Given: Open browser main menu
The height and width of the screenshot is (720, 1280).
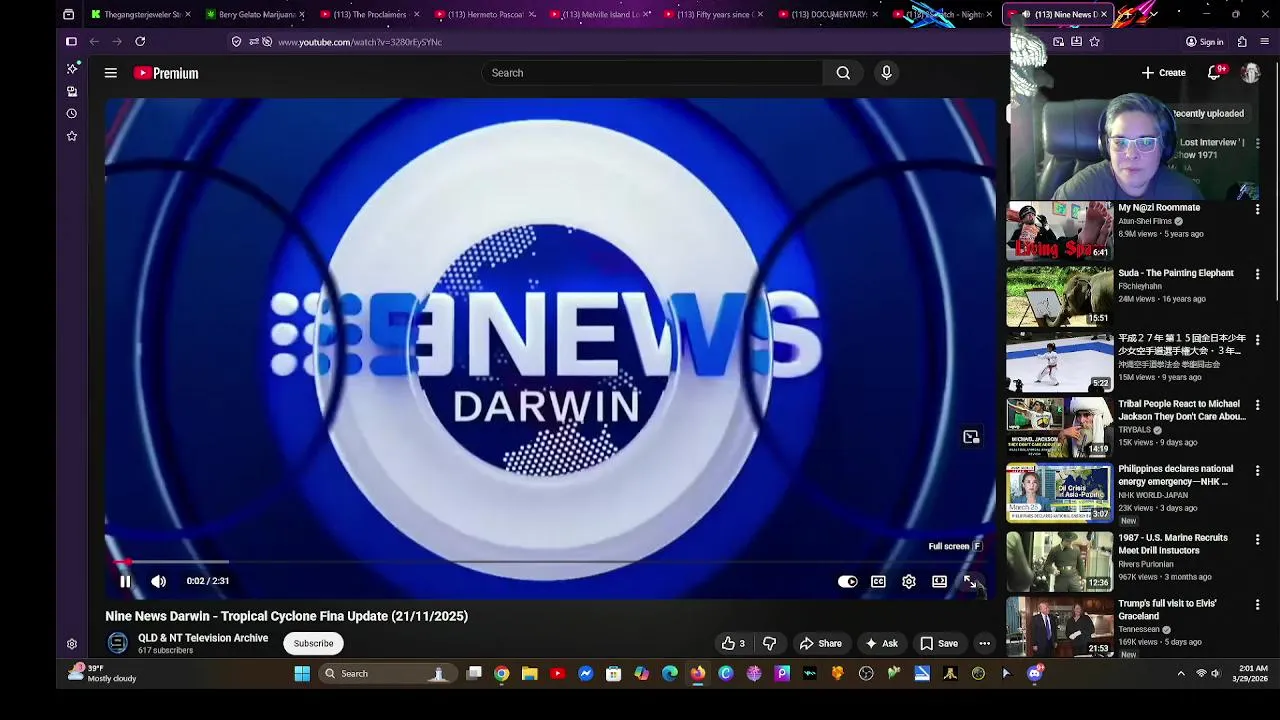Looking at the screenshot, I should [1265, 42].
